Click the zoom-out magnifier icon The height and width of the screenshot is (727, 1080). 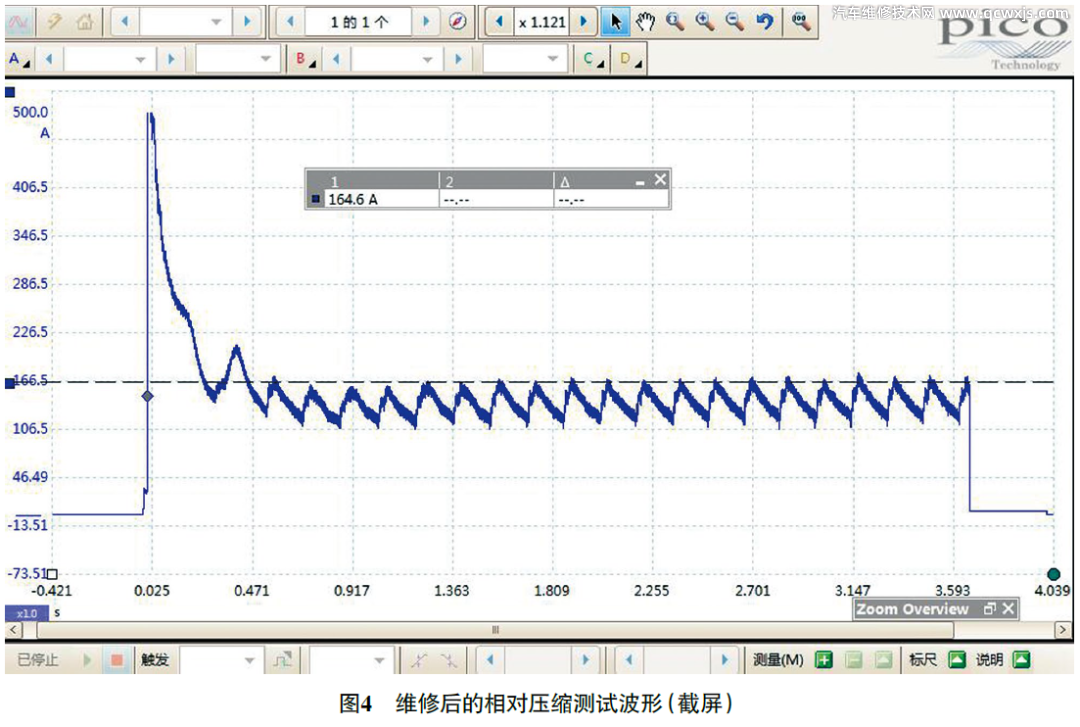[734, 22]
